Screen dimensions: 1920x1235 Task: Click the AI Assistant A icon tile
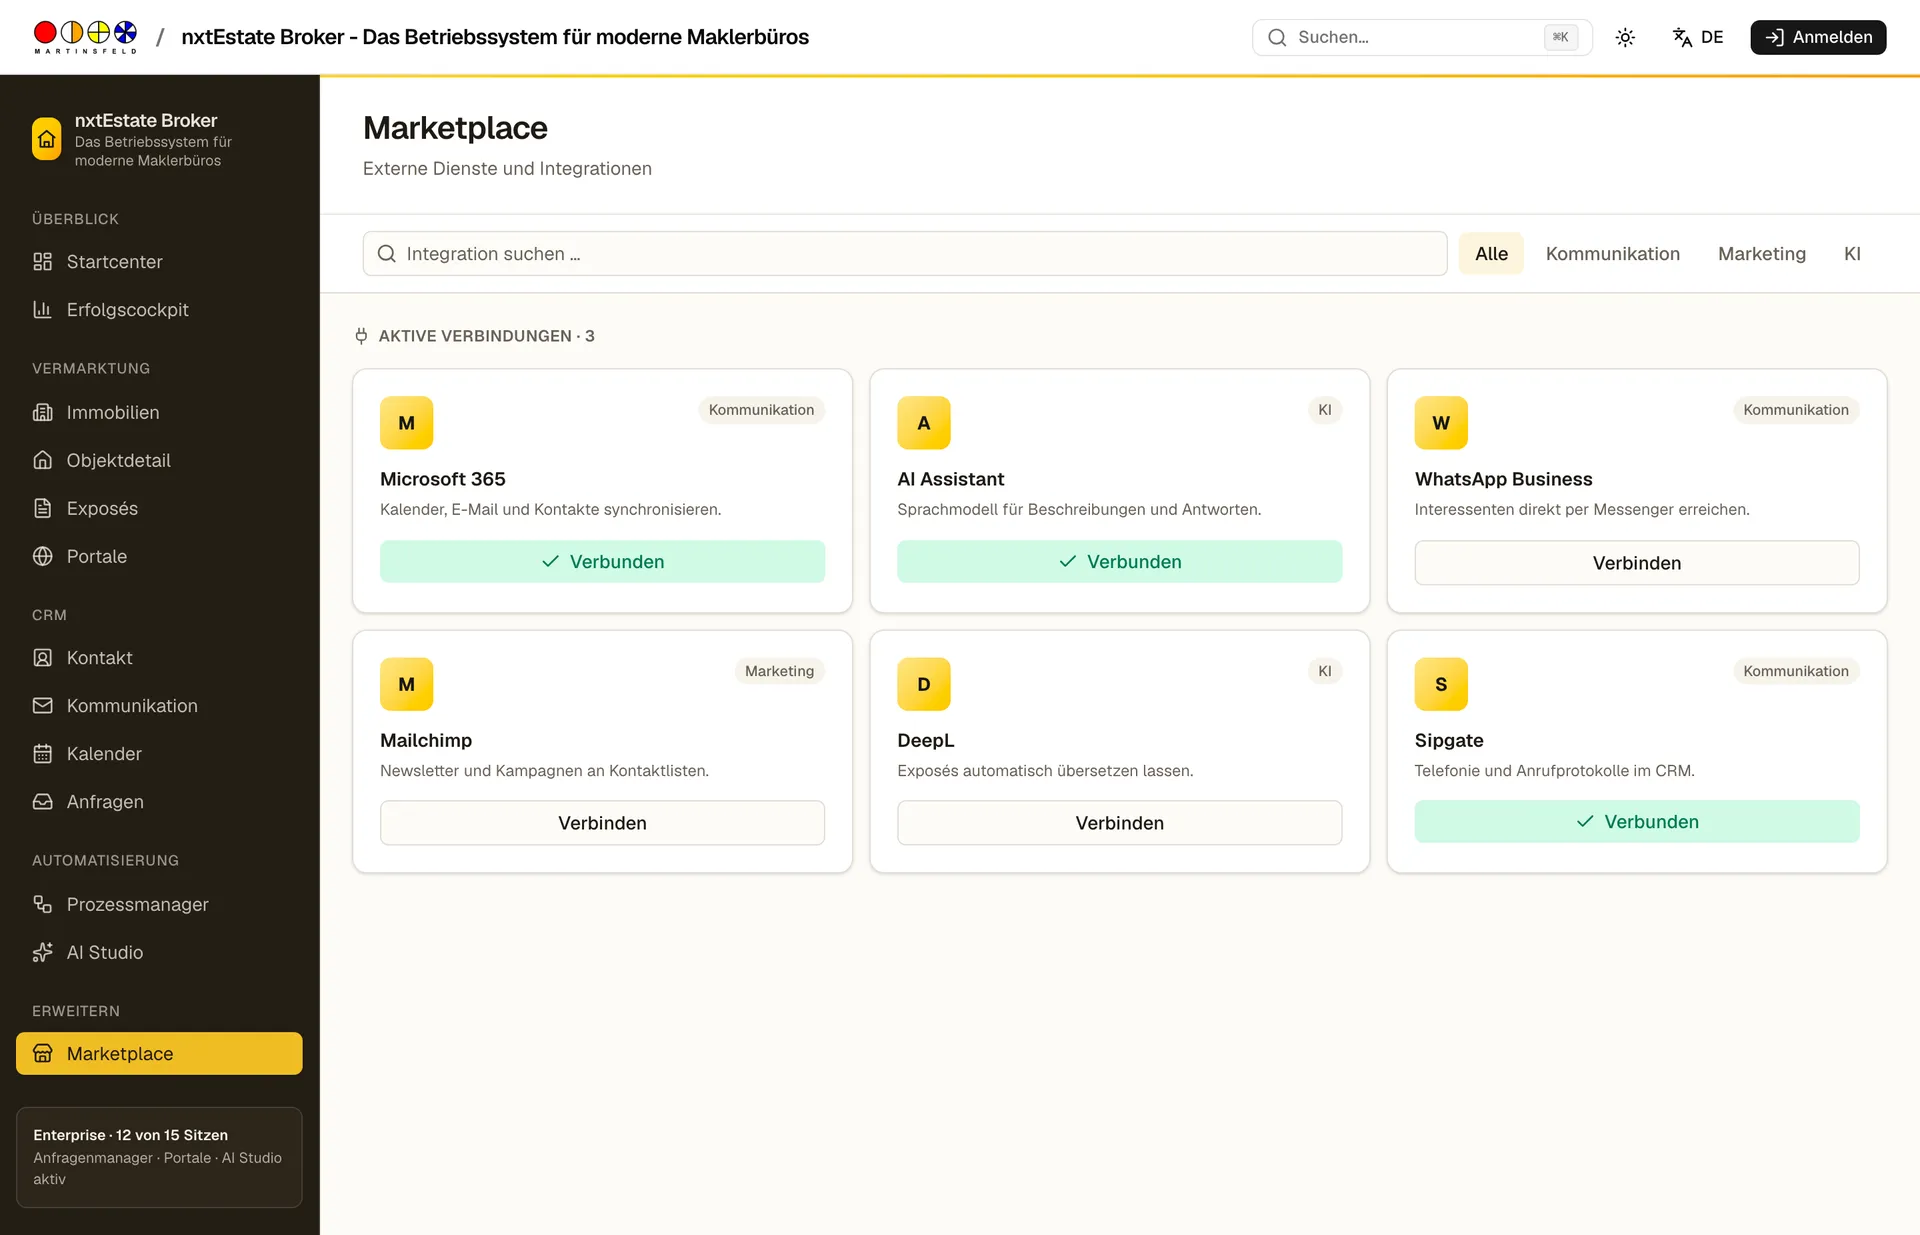tap(923, 423)
